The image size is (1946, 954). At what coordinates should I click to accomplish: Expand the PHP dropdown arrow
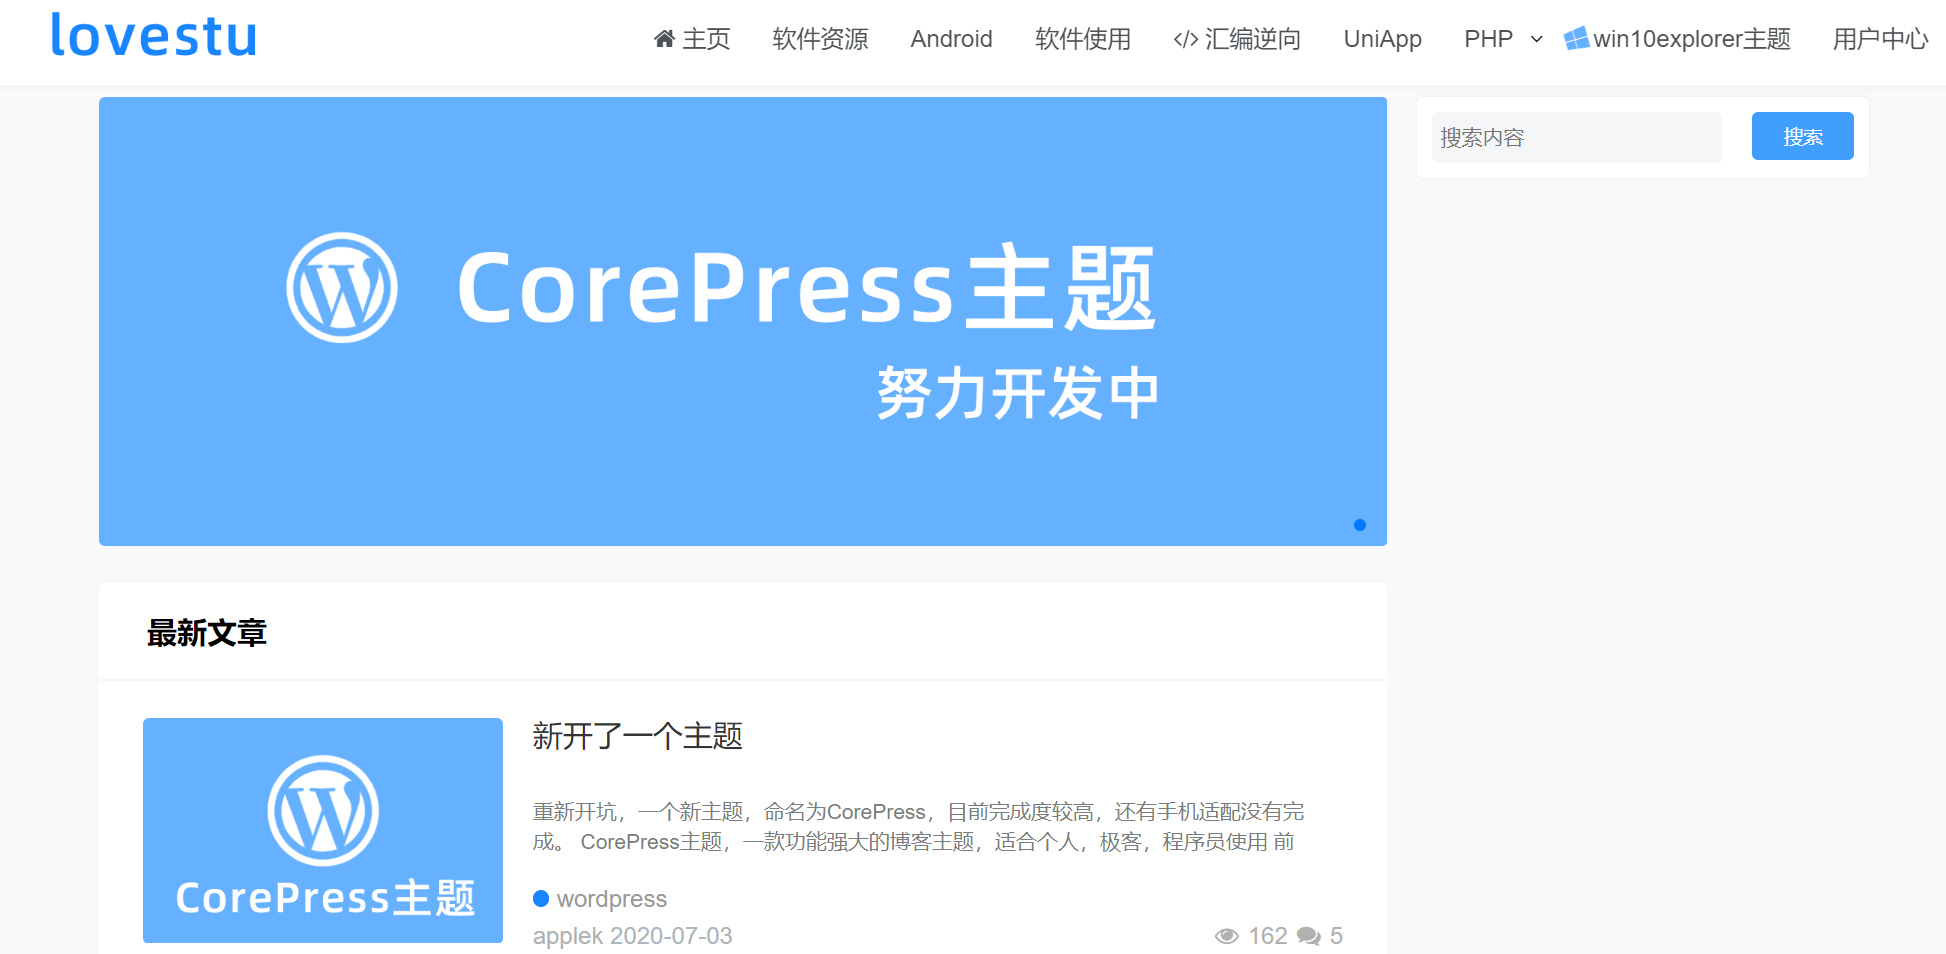click(1537, 39)
